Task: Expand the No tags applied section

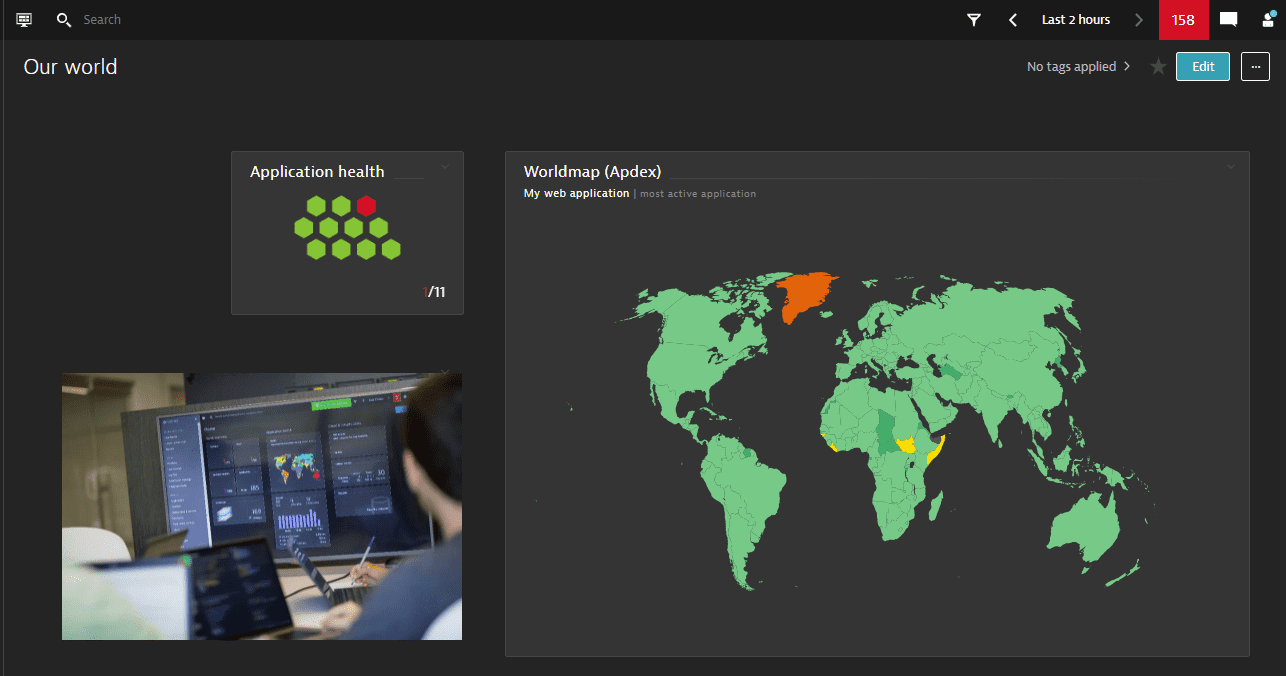Action: pos(1078,67)
